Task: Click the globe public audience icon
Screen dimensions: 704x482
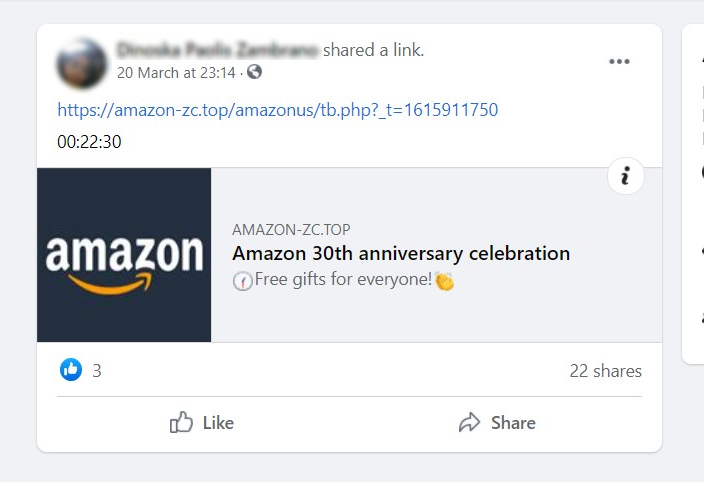Action: click(254, 72)
